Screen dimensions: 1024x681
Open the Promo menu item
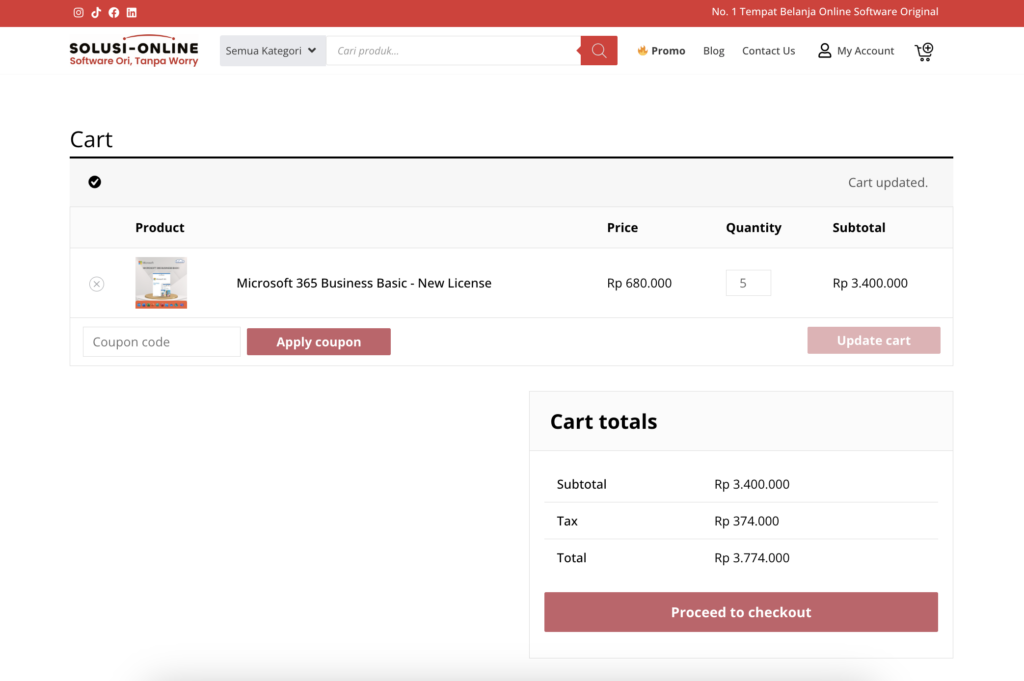tap(661, 50)
